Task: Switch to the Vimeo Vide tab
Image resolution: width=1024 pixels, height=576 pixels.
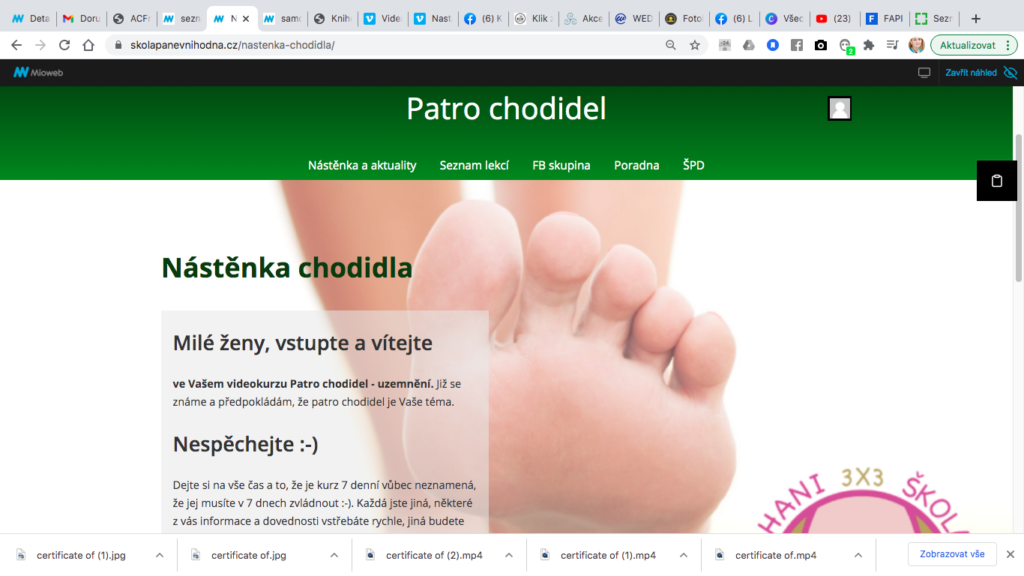Action: pos(383,19)
